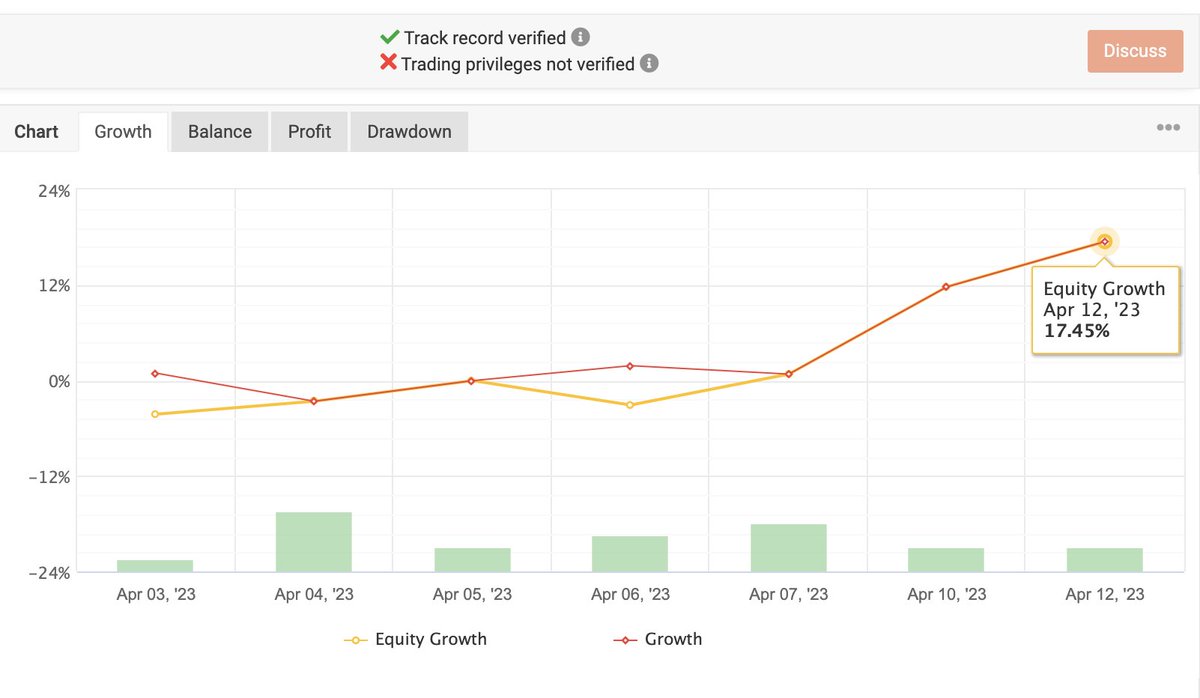Switch to the Balance tab

pos(219,131)
